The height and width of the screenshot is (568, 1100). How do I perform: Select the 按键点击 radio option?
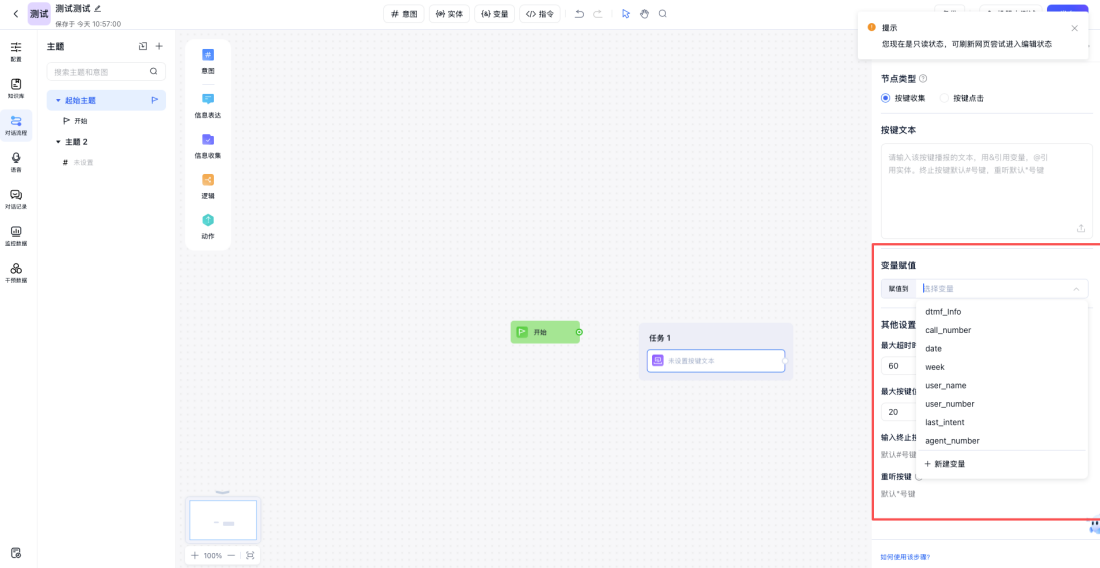944,98
